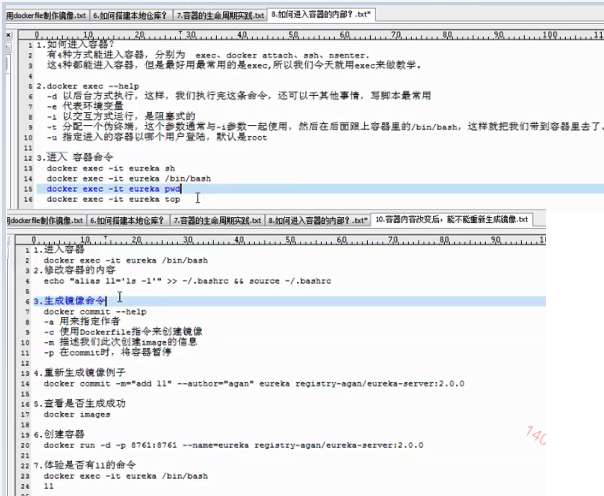
Task: Click heading '5.查看是否生成成功'
Action: (x=80, y=404)
